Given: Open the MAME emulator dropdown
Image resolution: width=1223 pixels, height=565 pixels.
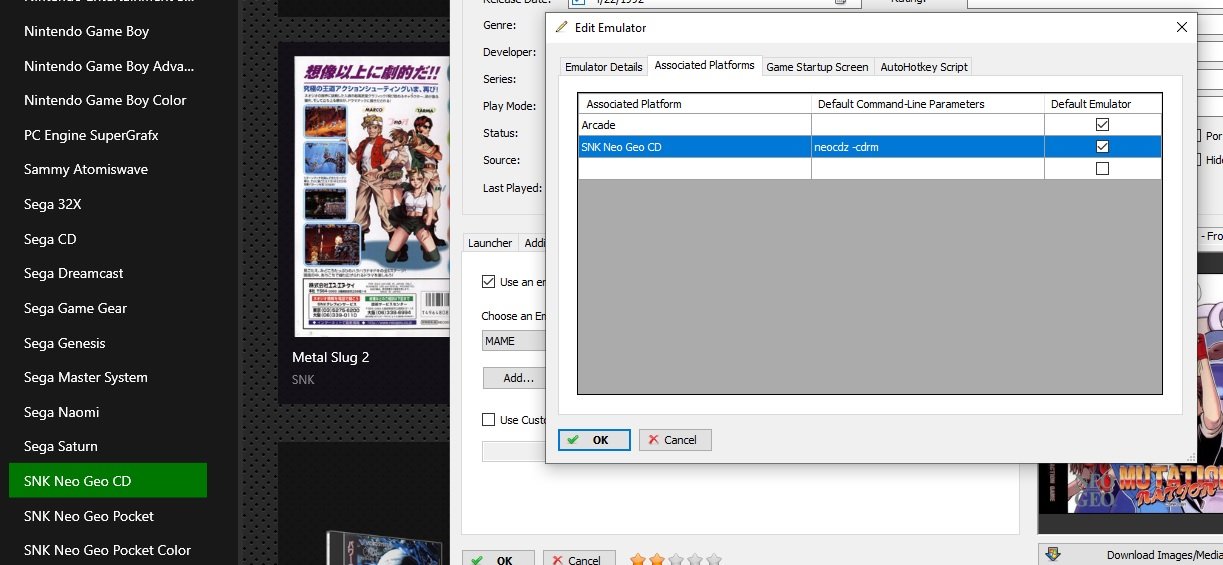Looking at the screenshot, I should pyautogui.click(x=513, y=341).
